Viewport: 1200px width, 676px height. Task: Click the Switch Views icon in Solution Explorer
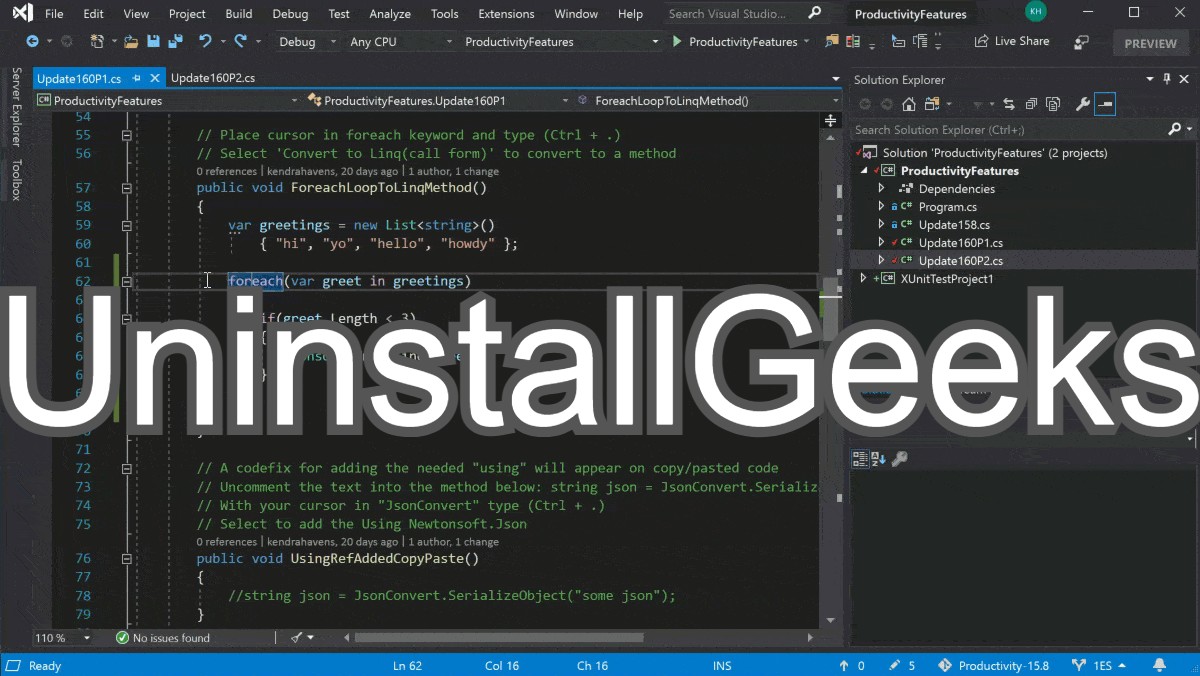point(932,104)
